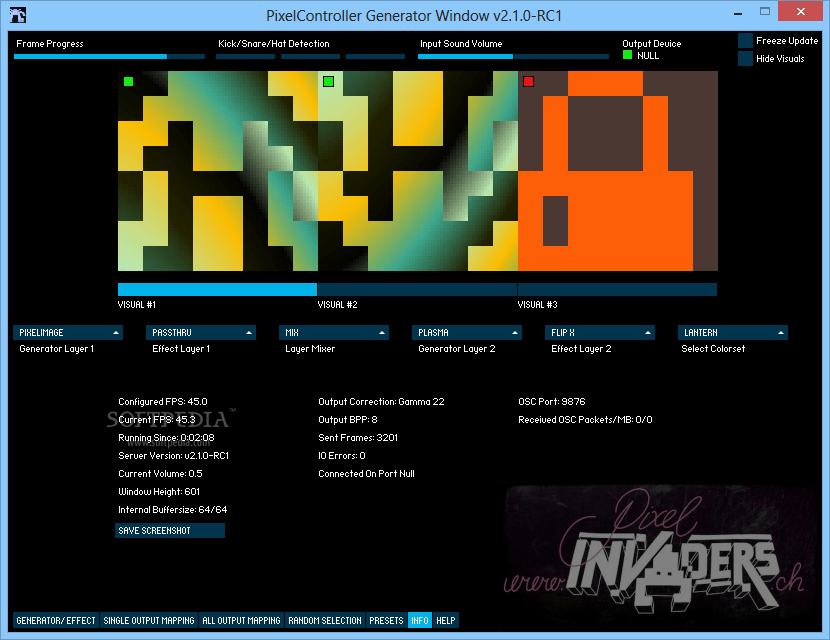
Task: Toggle the Hide Visuals option
Action: point(744,58)
